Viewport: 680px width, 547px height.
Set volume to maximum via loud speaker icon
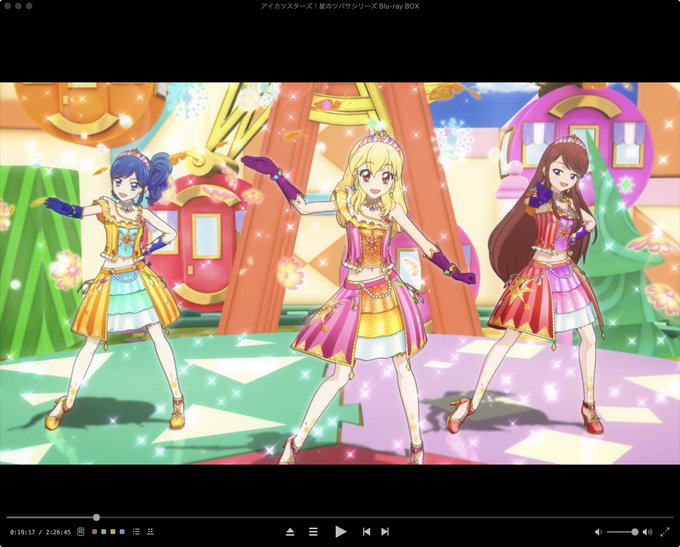click(x=647, y=532)
